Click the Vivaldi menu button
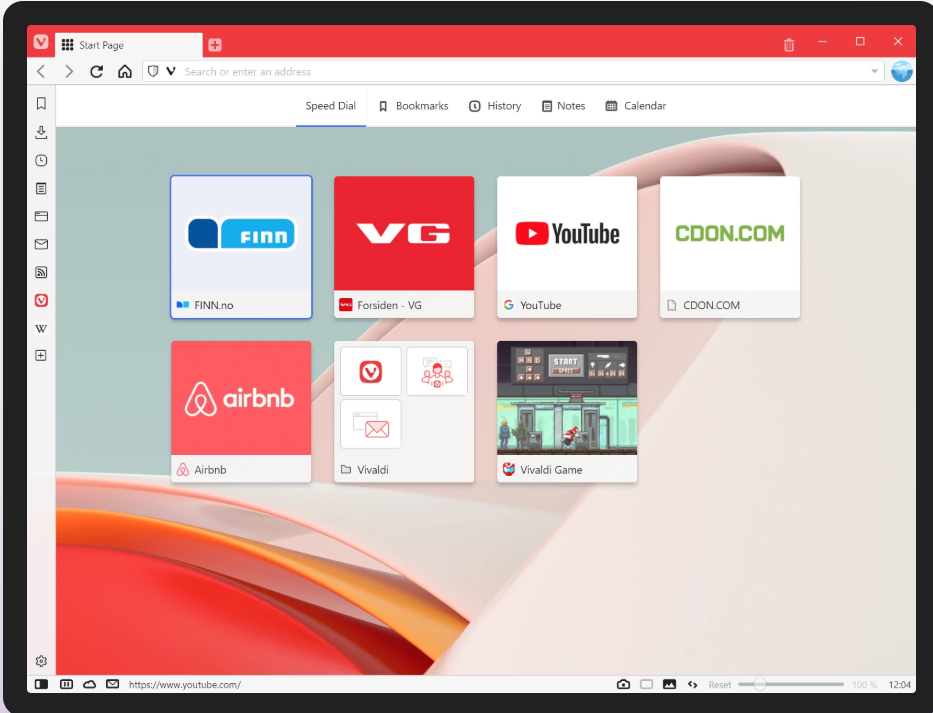 pyautogui.click(x=40, y=42)
